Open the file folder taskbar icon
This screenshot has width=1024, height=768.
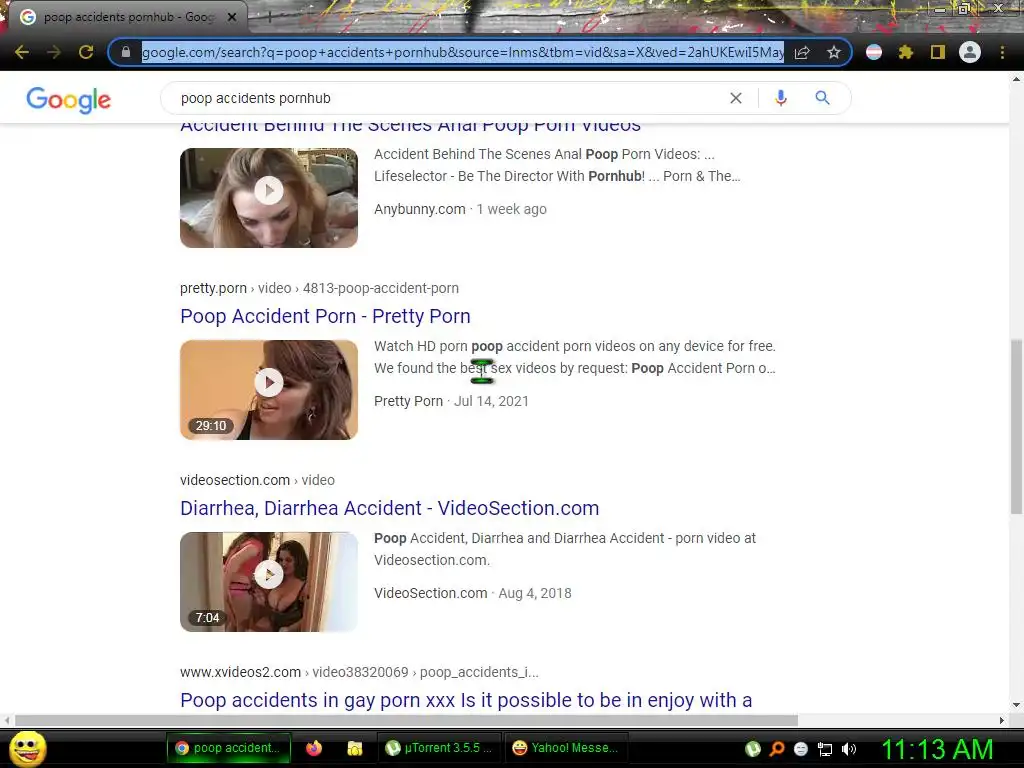click(x=355, y=748)
